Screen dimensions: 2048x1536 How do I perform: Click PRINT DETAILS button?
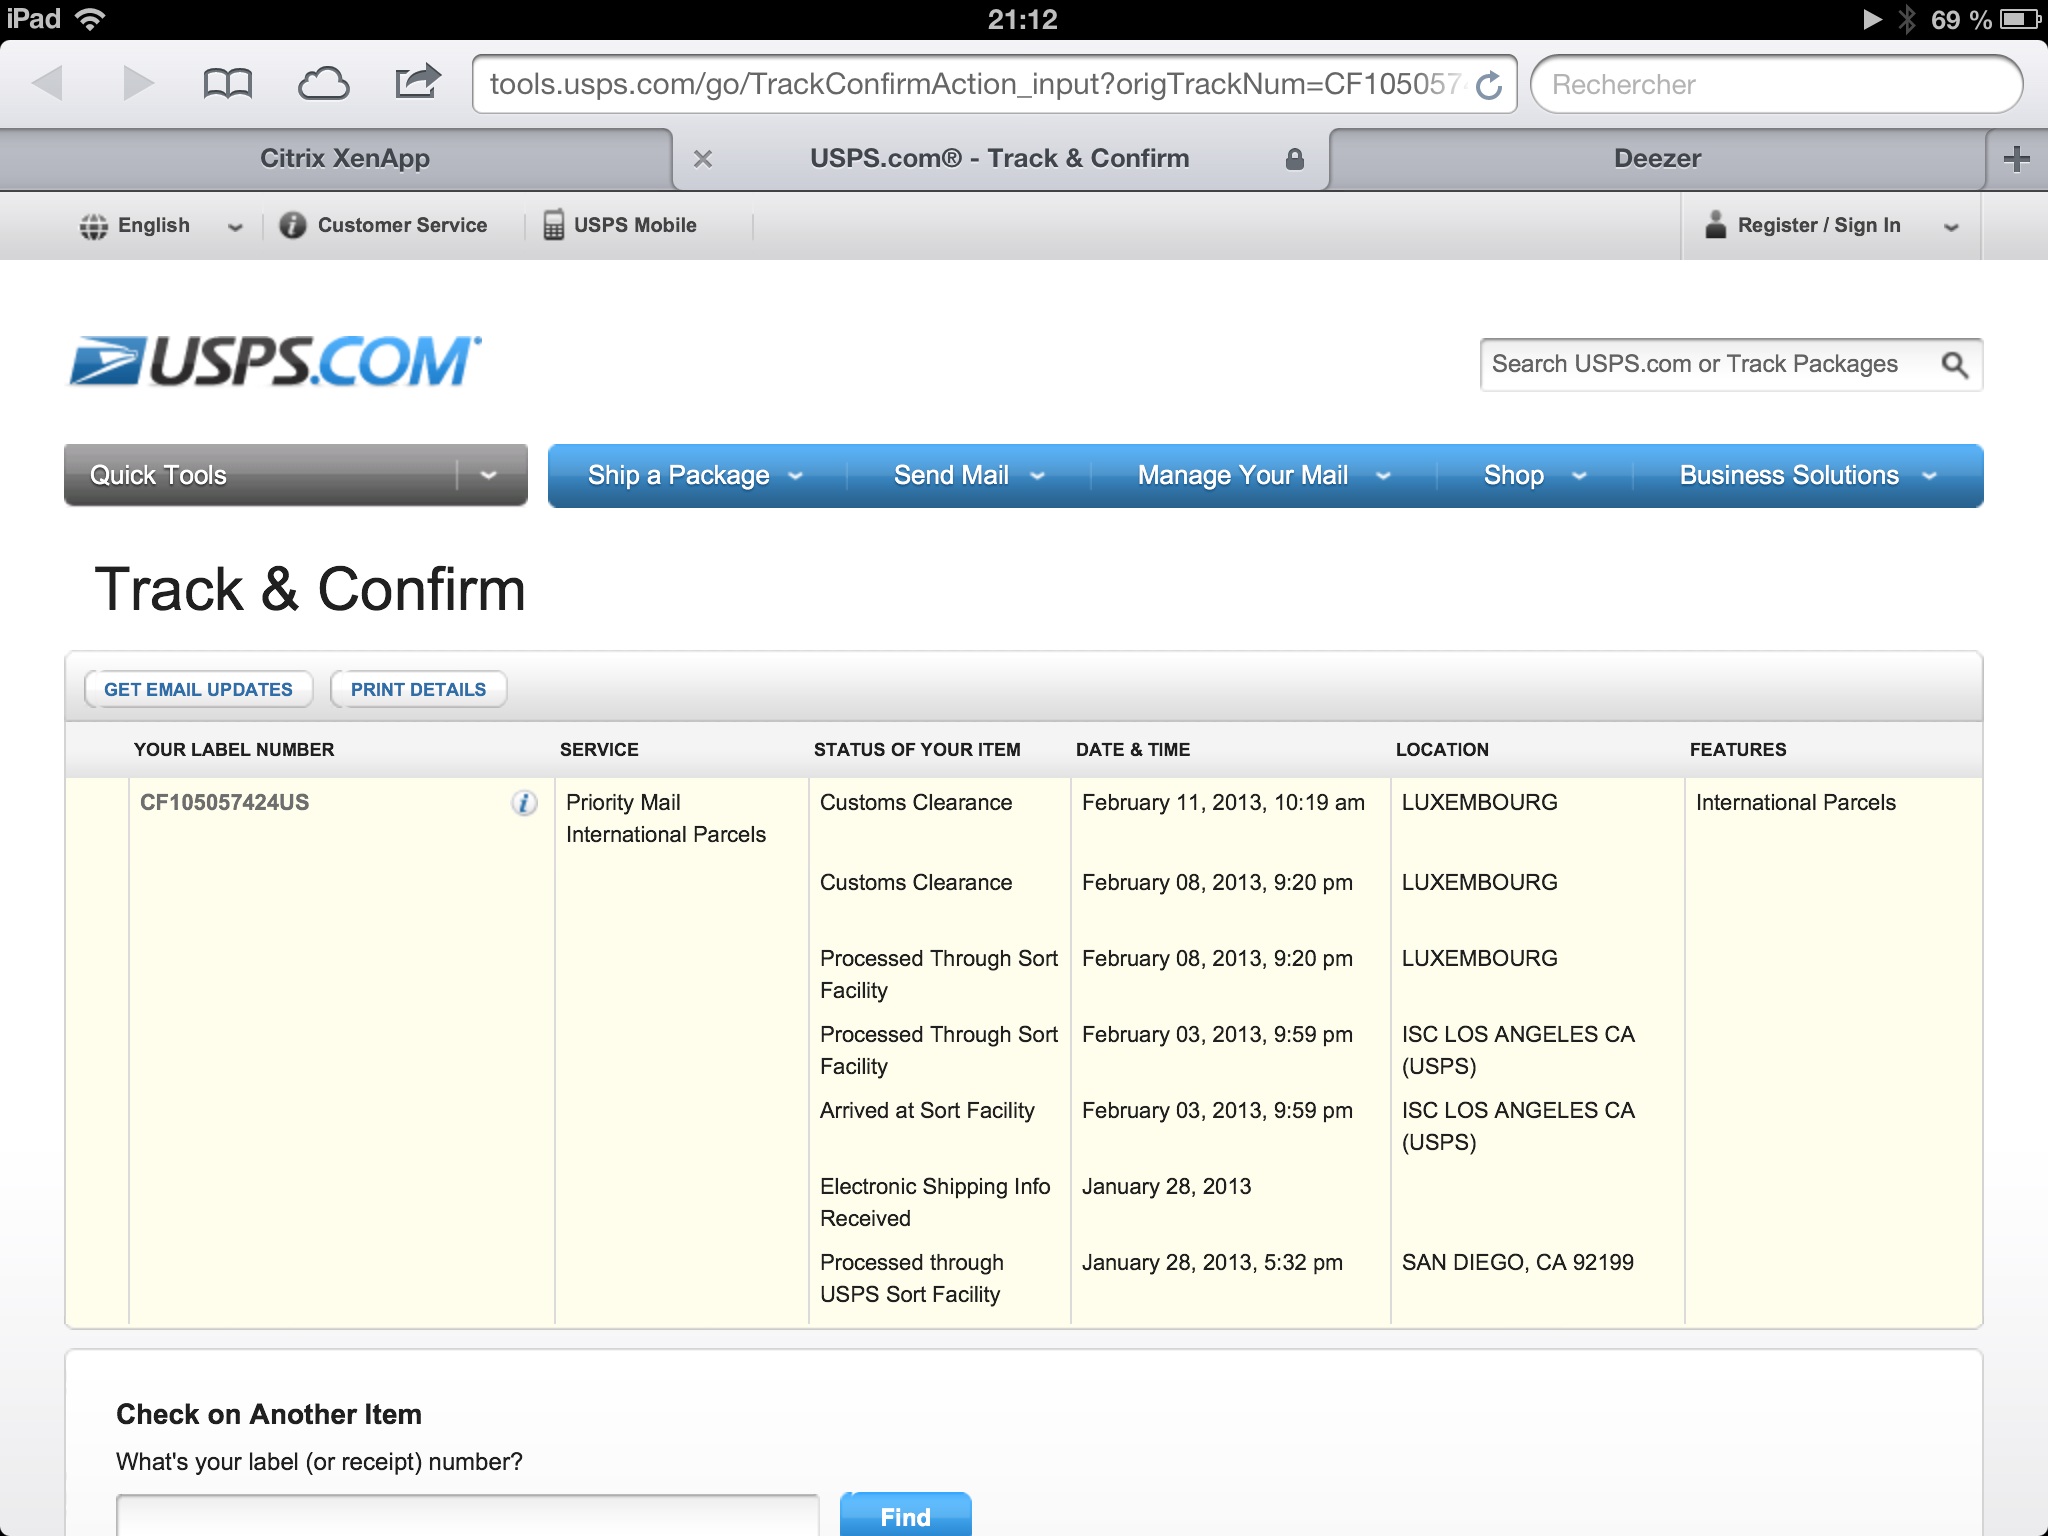(418, 690)
